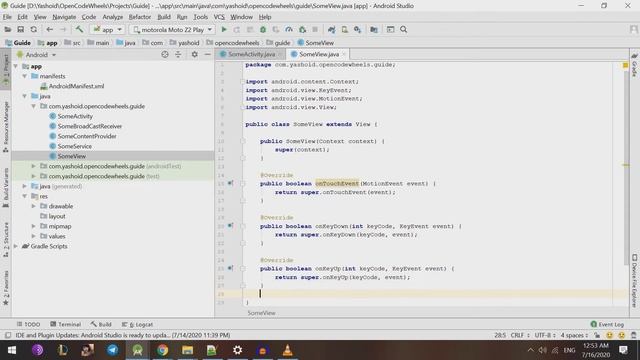Click the Collapse All icon in Project panel
This screenshot has width=640, height=360.
tap(178, 54)
